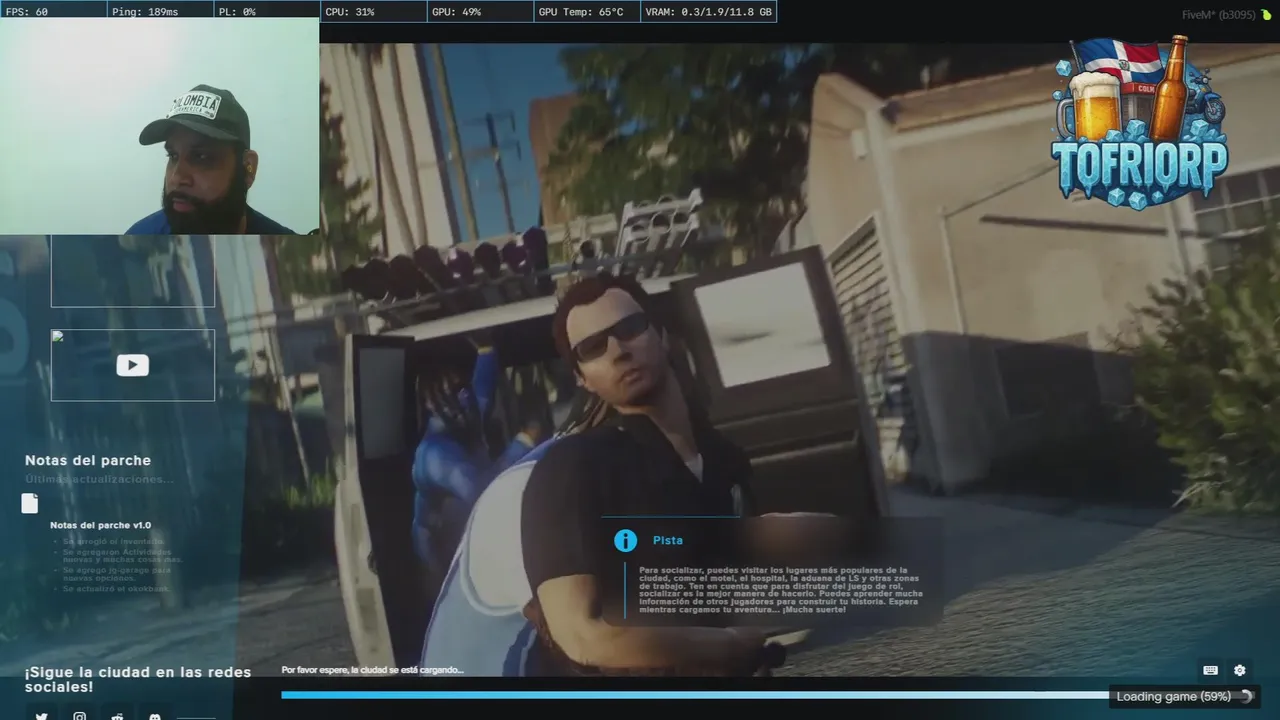
Task: Select 'Notas del parche v1.0' entry
Action: (100, 525)
